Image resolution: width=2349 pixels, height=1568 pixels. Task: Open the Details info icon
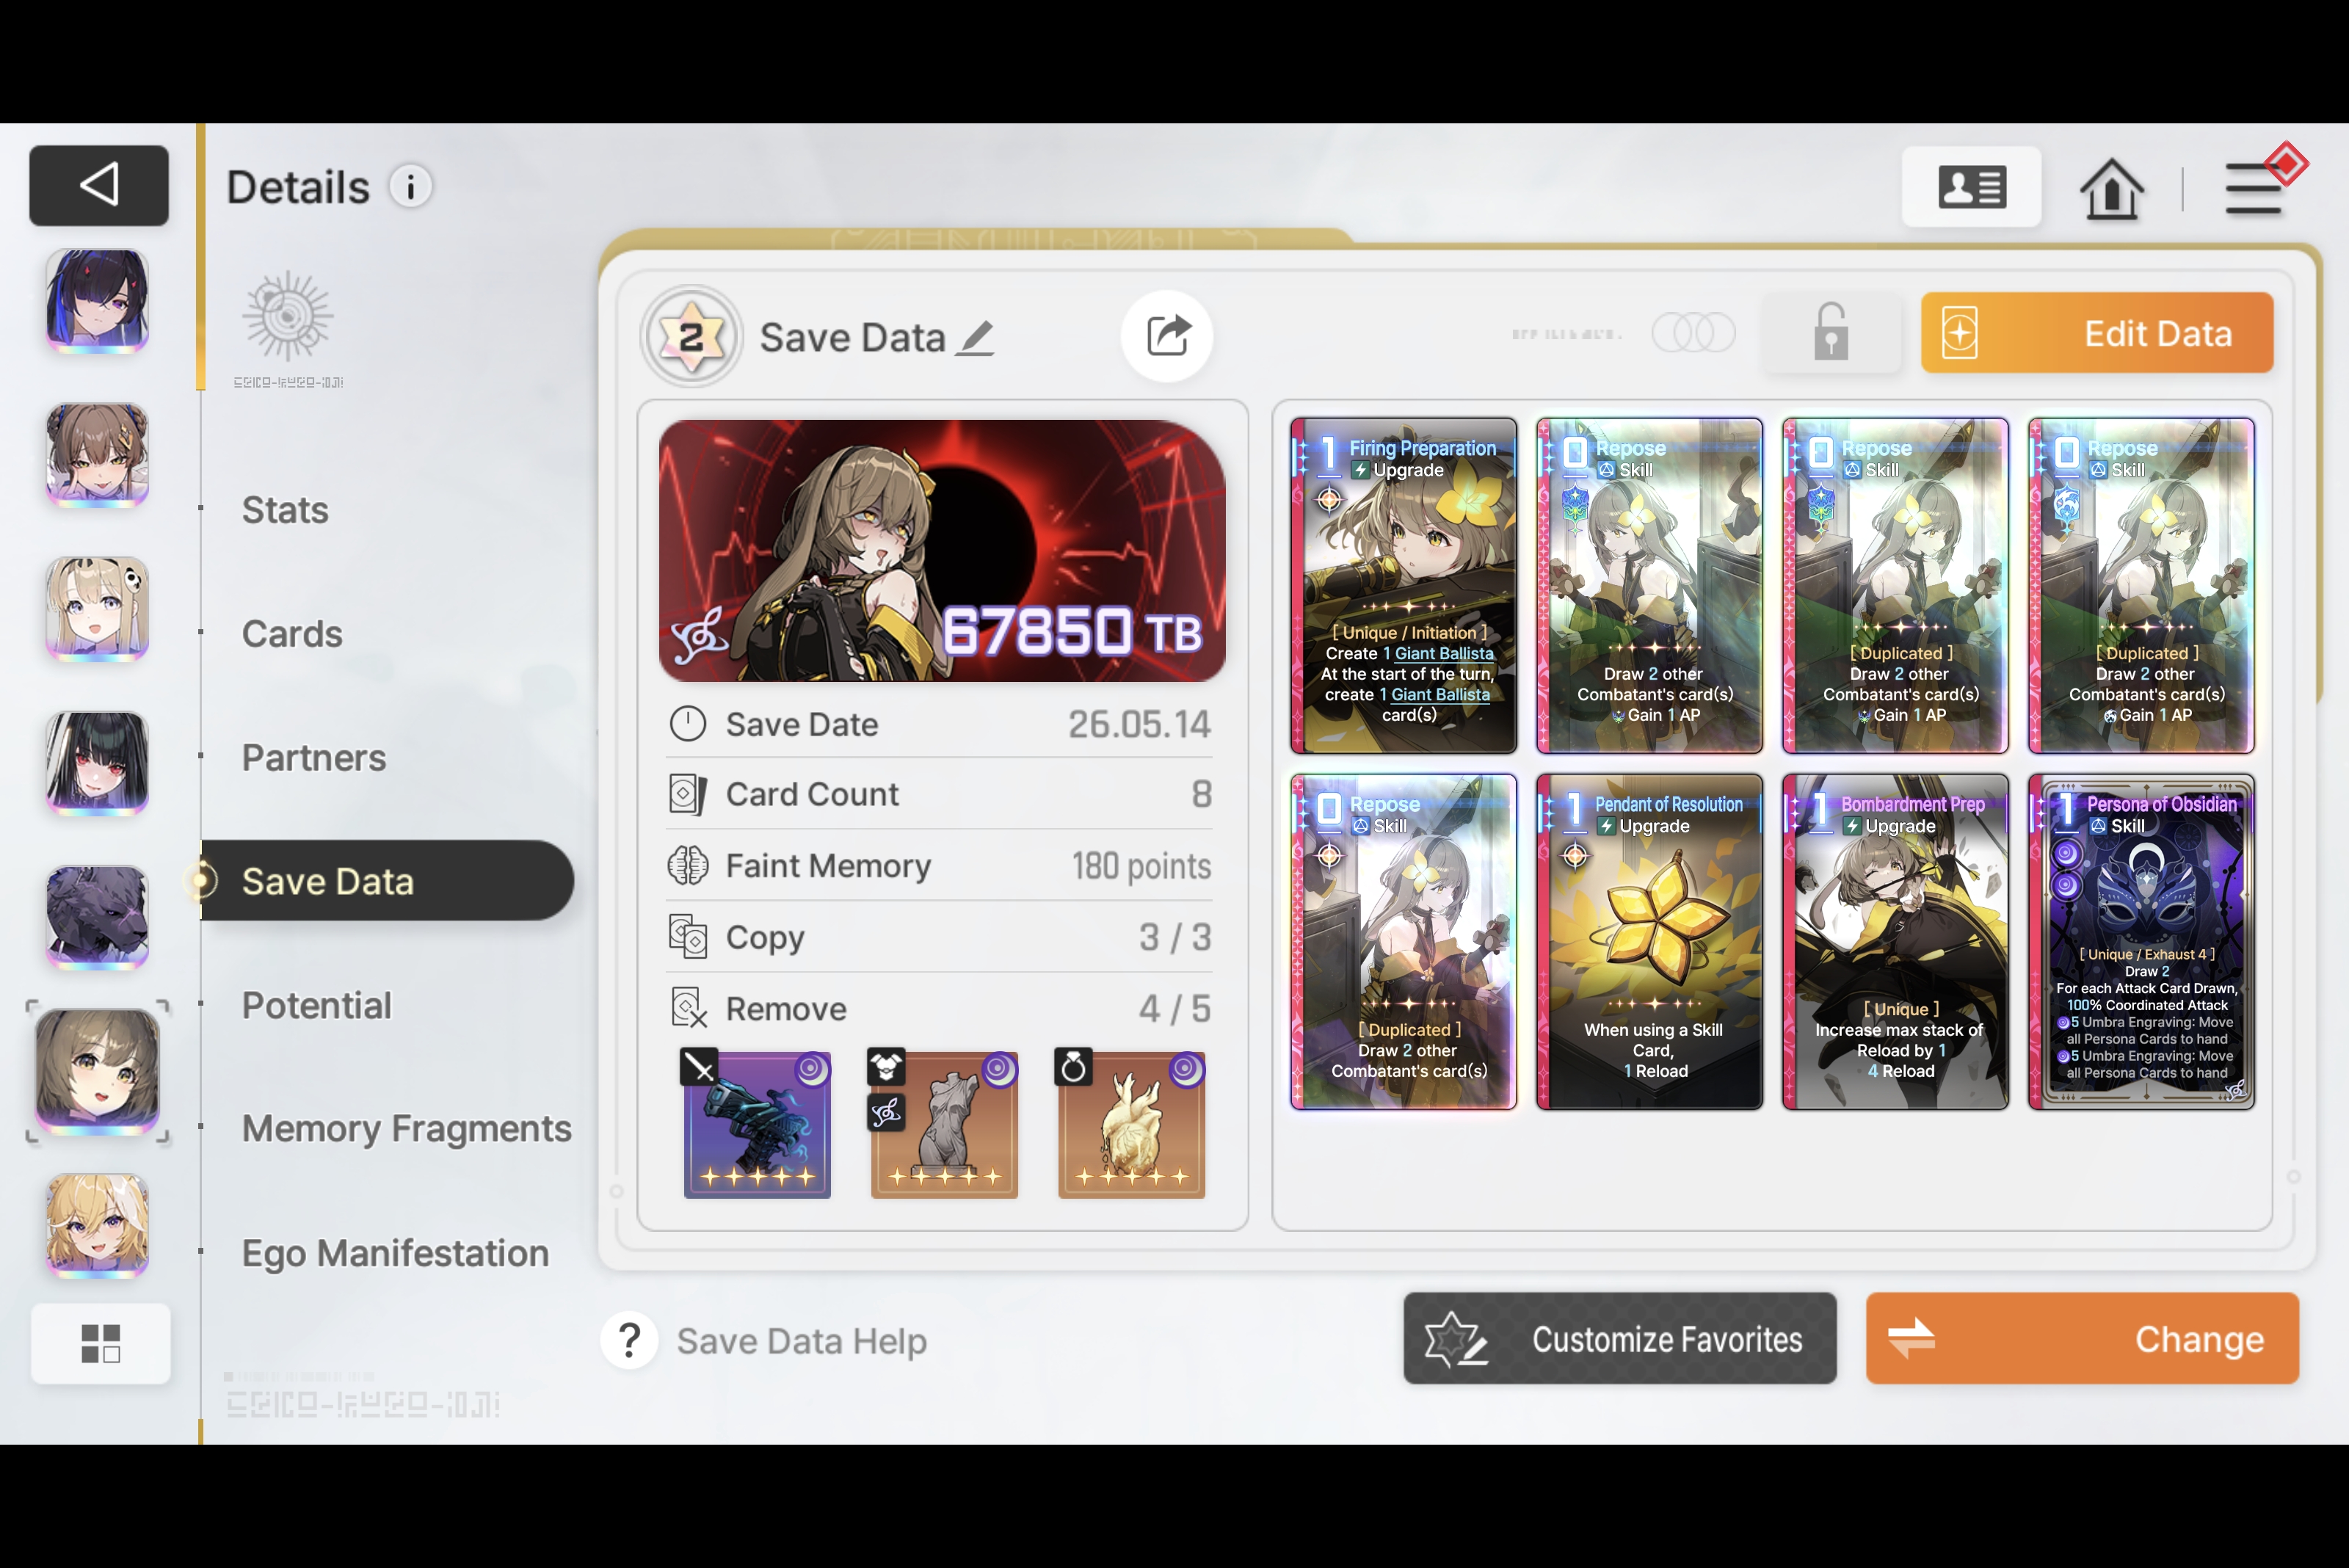410,187
